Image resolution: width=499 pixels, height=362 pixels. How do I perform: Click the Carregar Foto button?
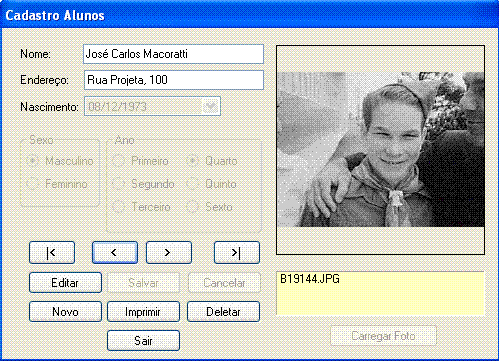383,336
